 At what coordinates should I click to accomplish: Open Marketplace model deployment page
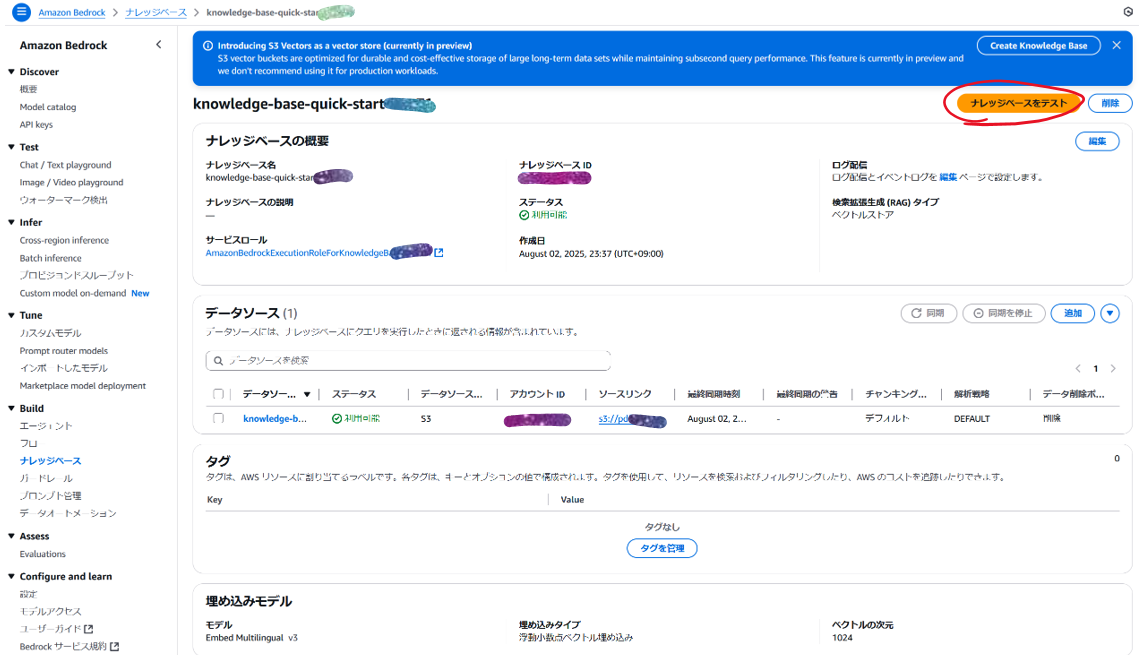pyautogui.click(x=82, y=386)
